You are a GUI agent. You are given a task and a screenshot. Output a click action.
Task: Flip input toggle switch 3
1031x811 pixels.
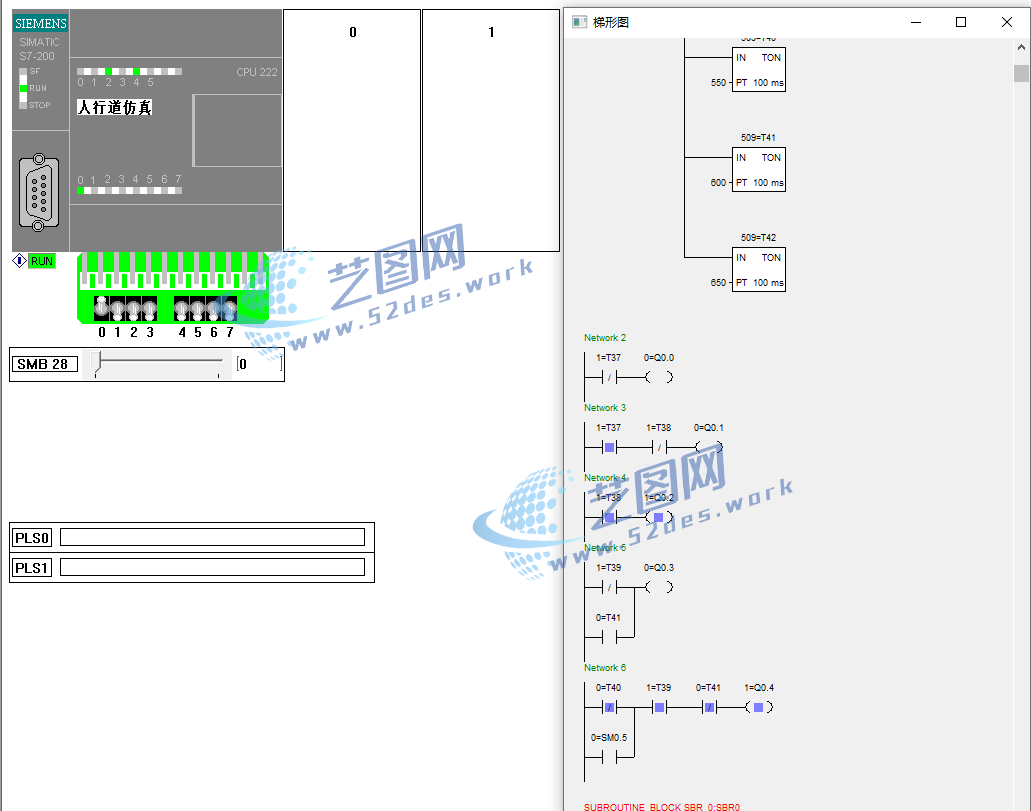[x=149, y=308]
